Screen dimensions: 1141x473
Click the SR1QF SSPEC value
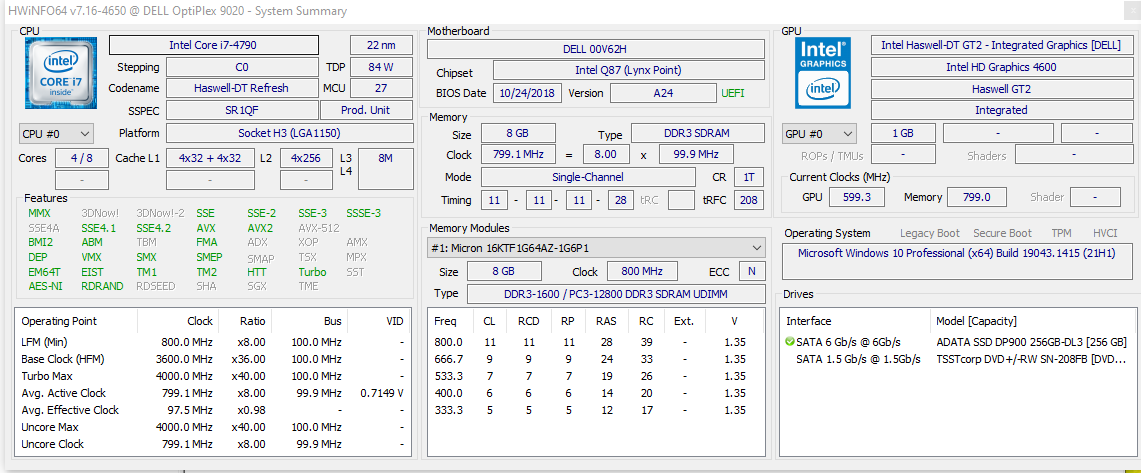(241, 110)
